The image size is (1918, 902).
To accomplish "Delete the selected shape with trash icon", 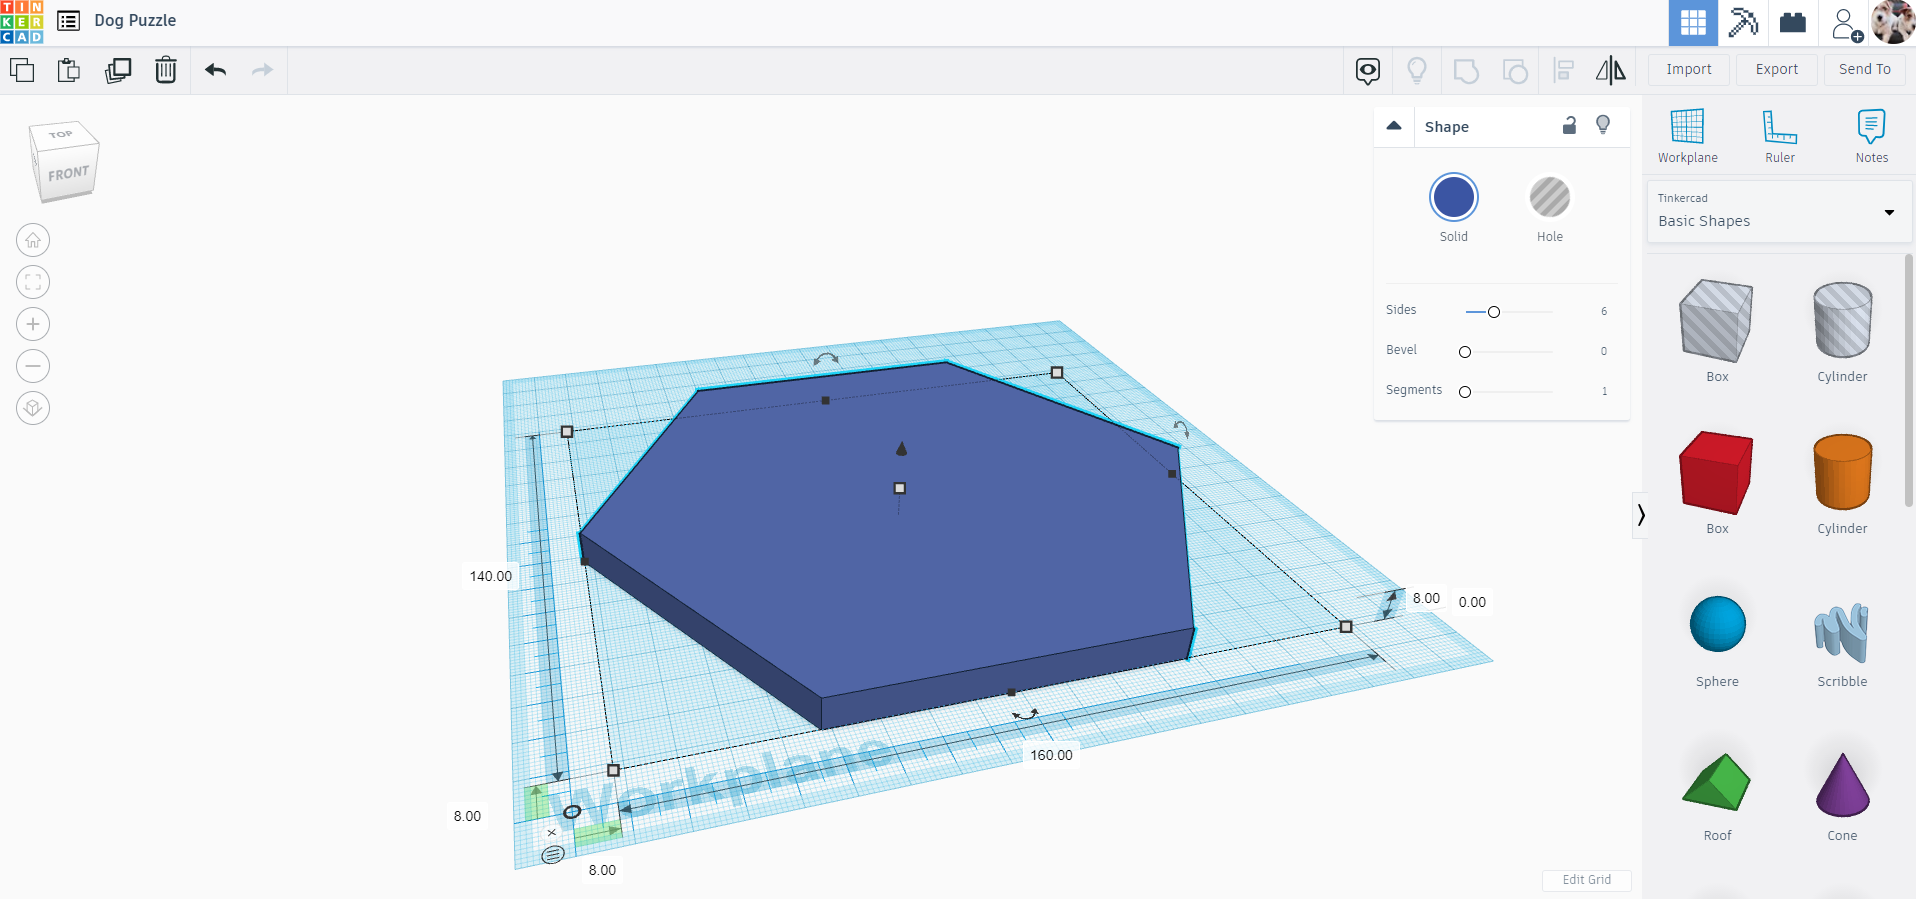I will point(166,70).
